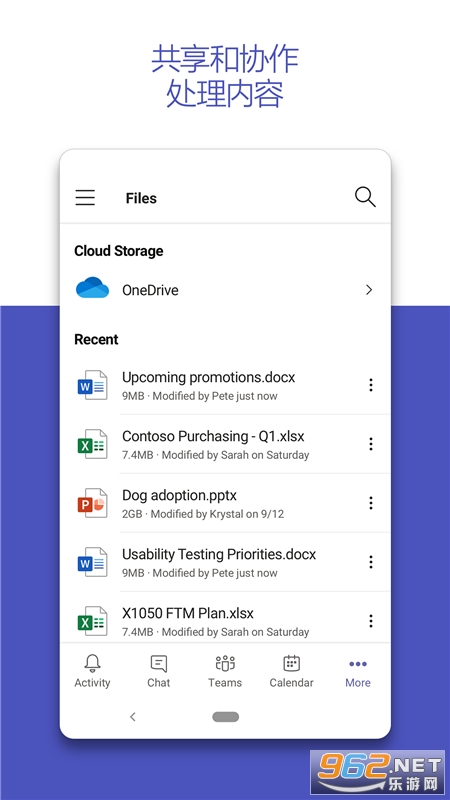Tap the search magnifier icon
The image size is (450, 800).
(x=365, y=197)
